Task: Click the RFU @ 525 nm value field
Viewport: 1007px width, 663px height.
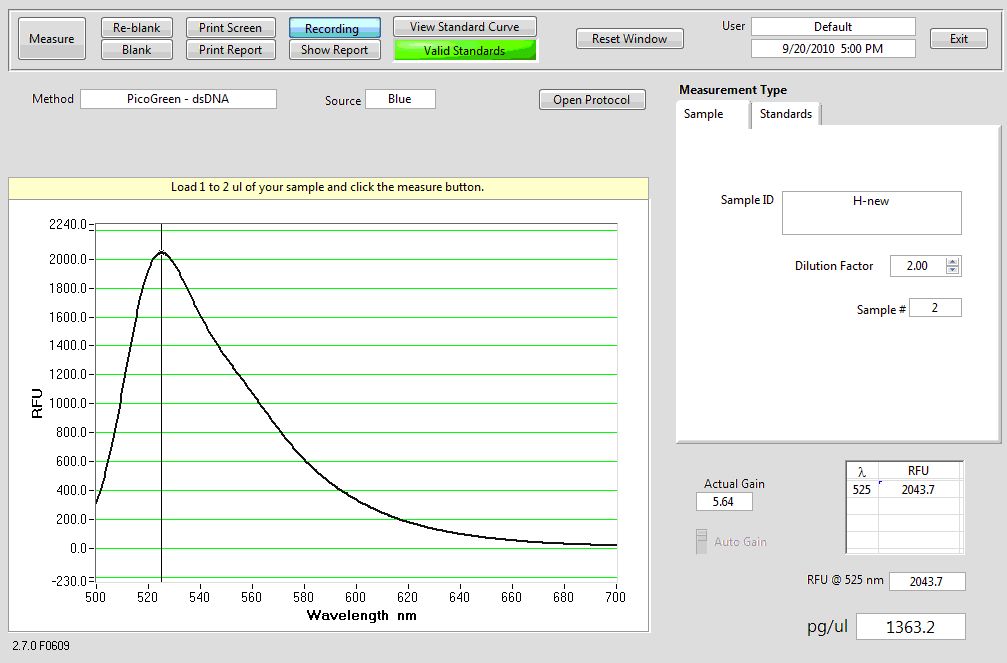Action: [x=927, y=581]
